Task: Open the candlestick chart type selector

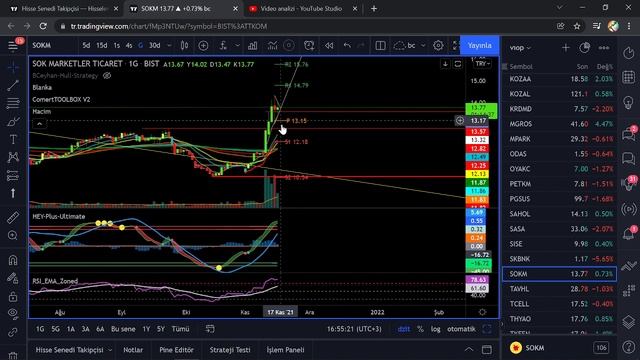Action: pyautogui.click(x=184, y=46)
